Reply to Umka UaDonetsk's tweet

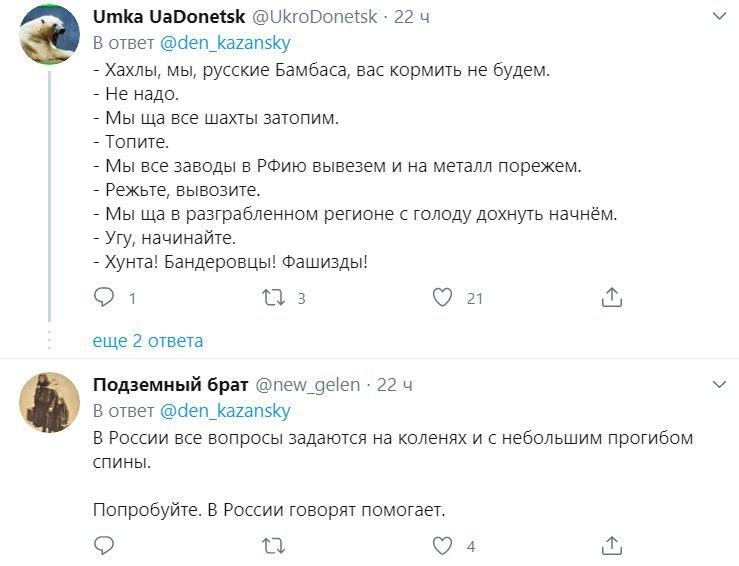click(x=104, y=297)
